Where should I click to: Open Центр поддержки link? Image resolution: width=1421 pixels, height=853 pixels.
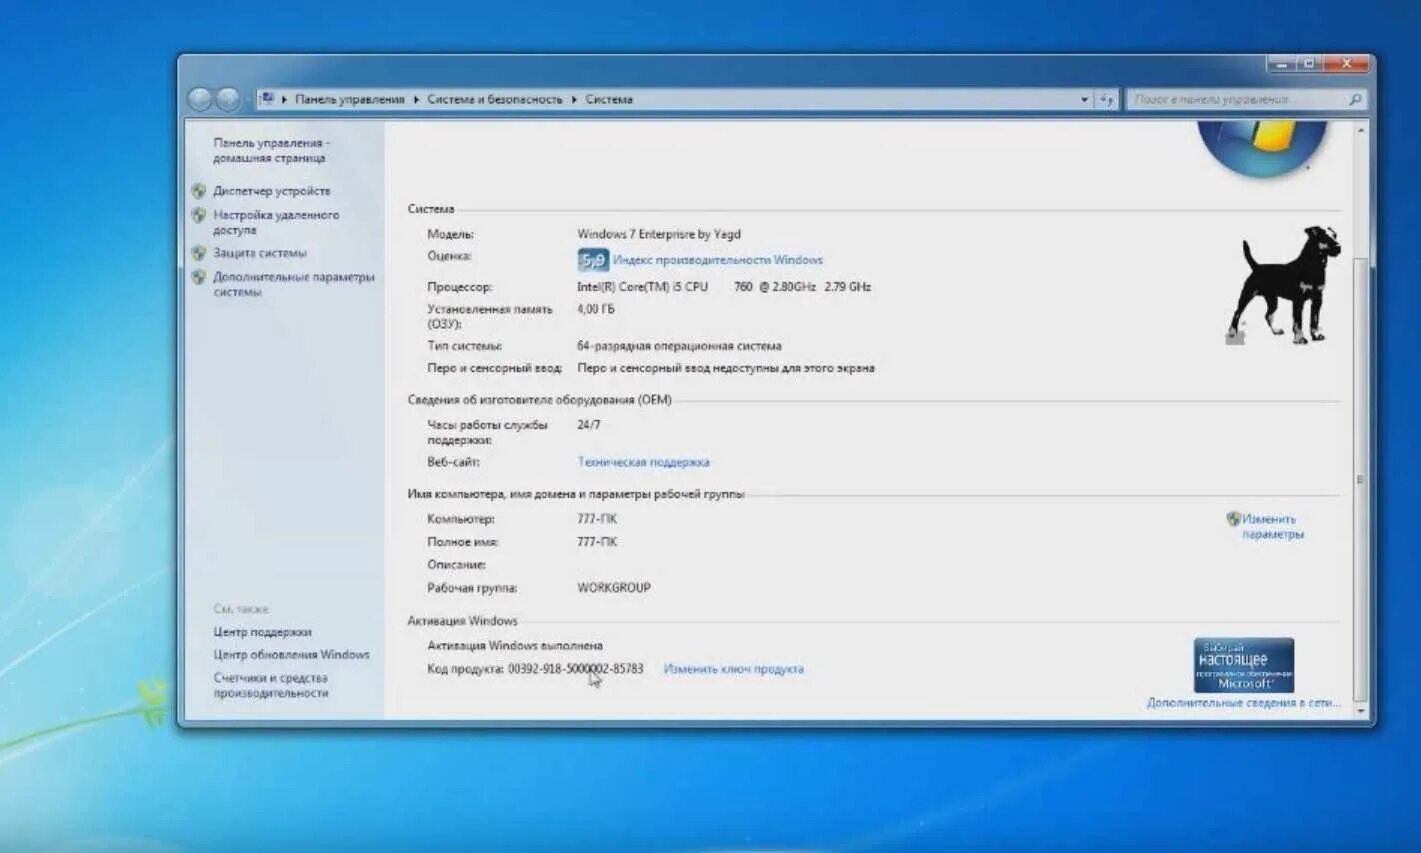click(262, 632)
